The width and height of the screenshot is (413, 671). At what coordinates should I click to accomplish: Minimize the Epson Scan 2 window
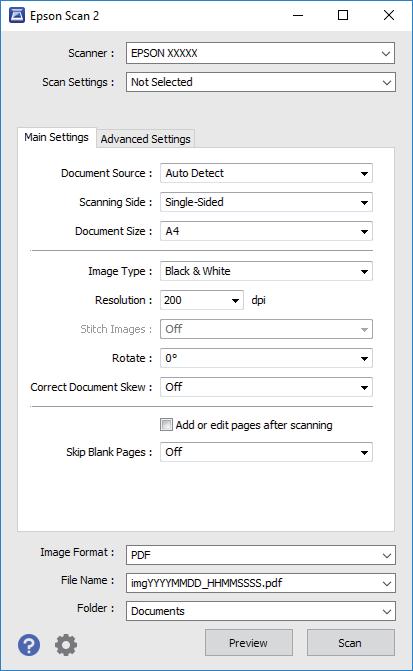(298, 15)
